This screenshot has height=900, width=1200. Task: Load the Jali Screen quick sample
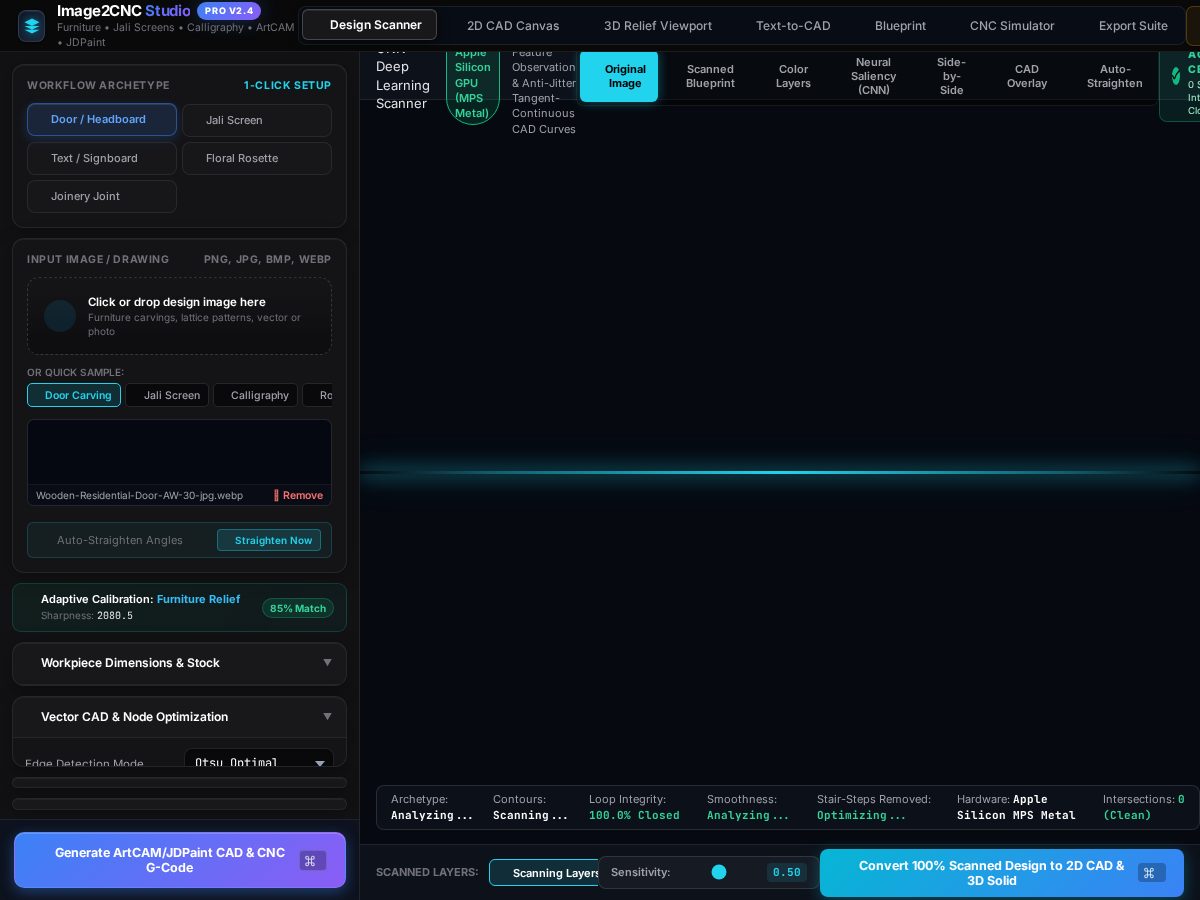tap(167, 395)
